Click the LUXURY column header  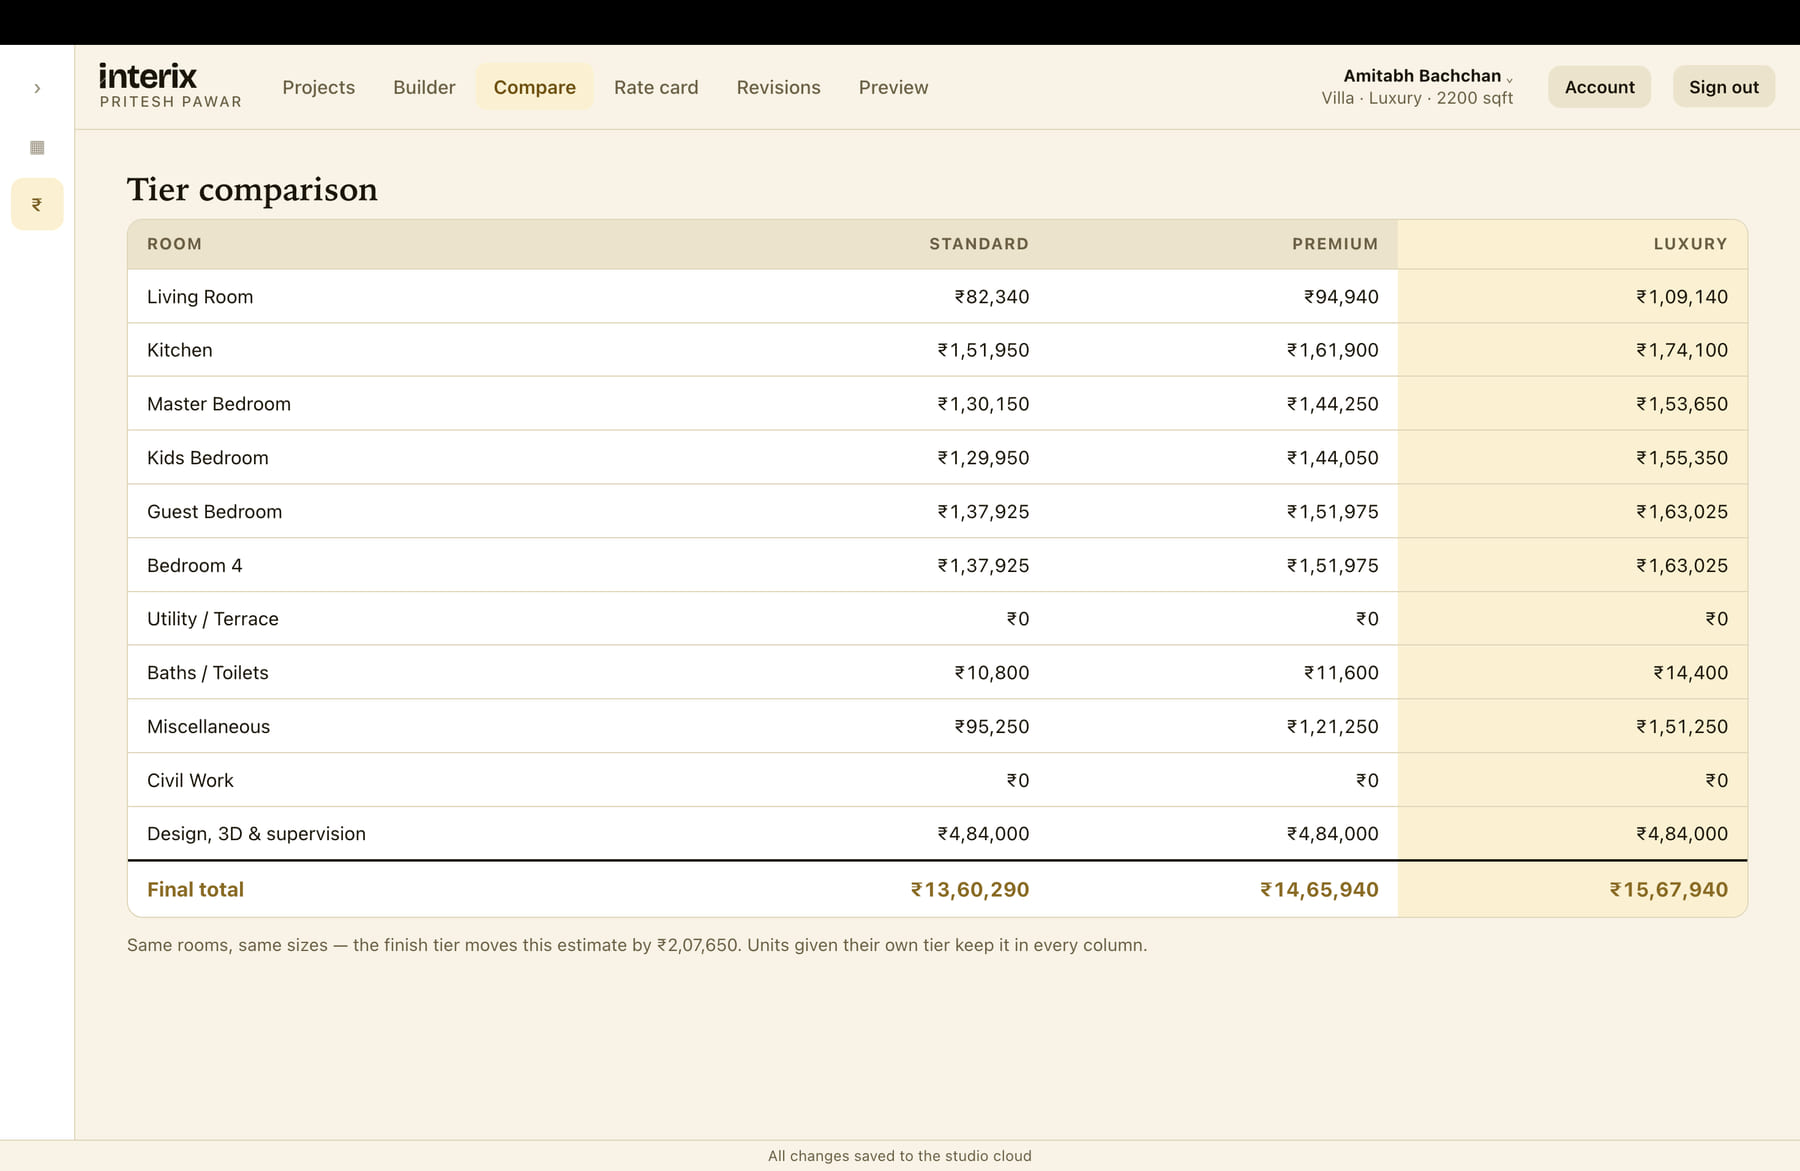1690,244
